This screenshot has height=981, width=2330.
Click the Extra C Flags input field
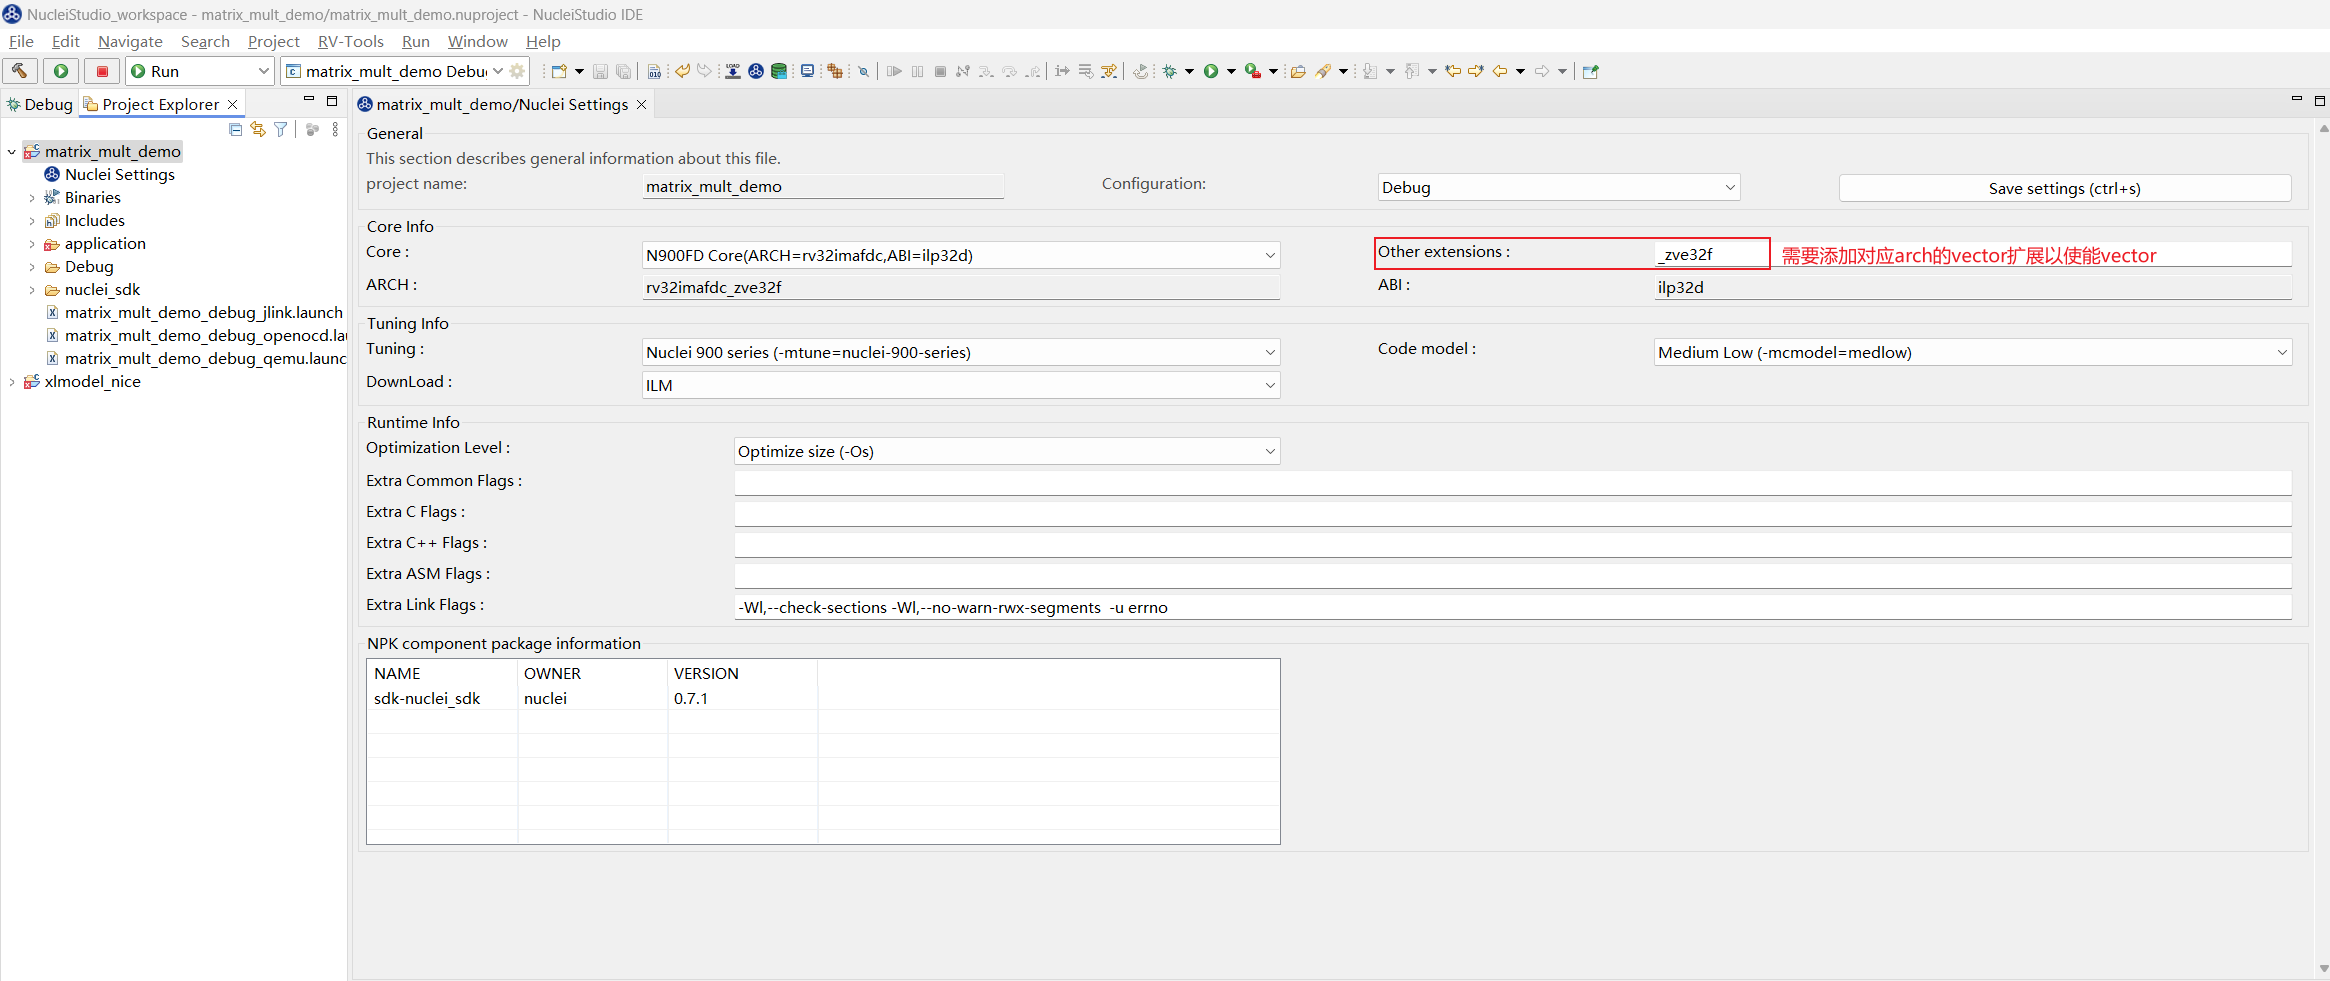(1512, 514)
